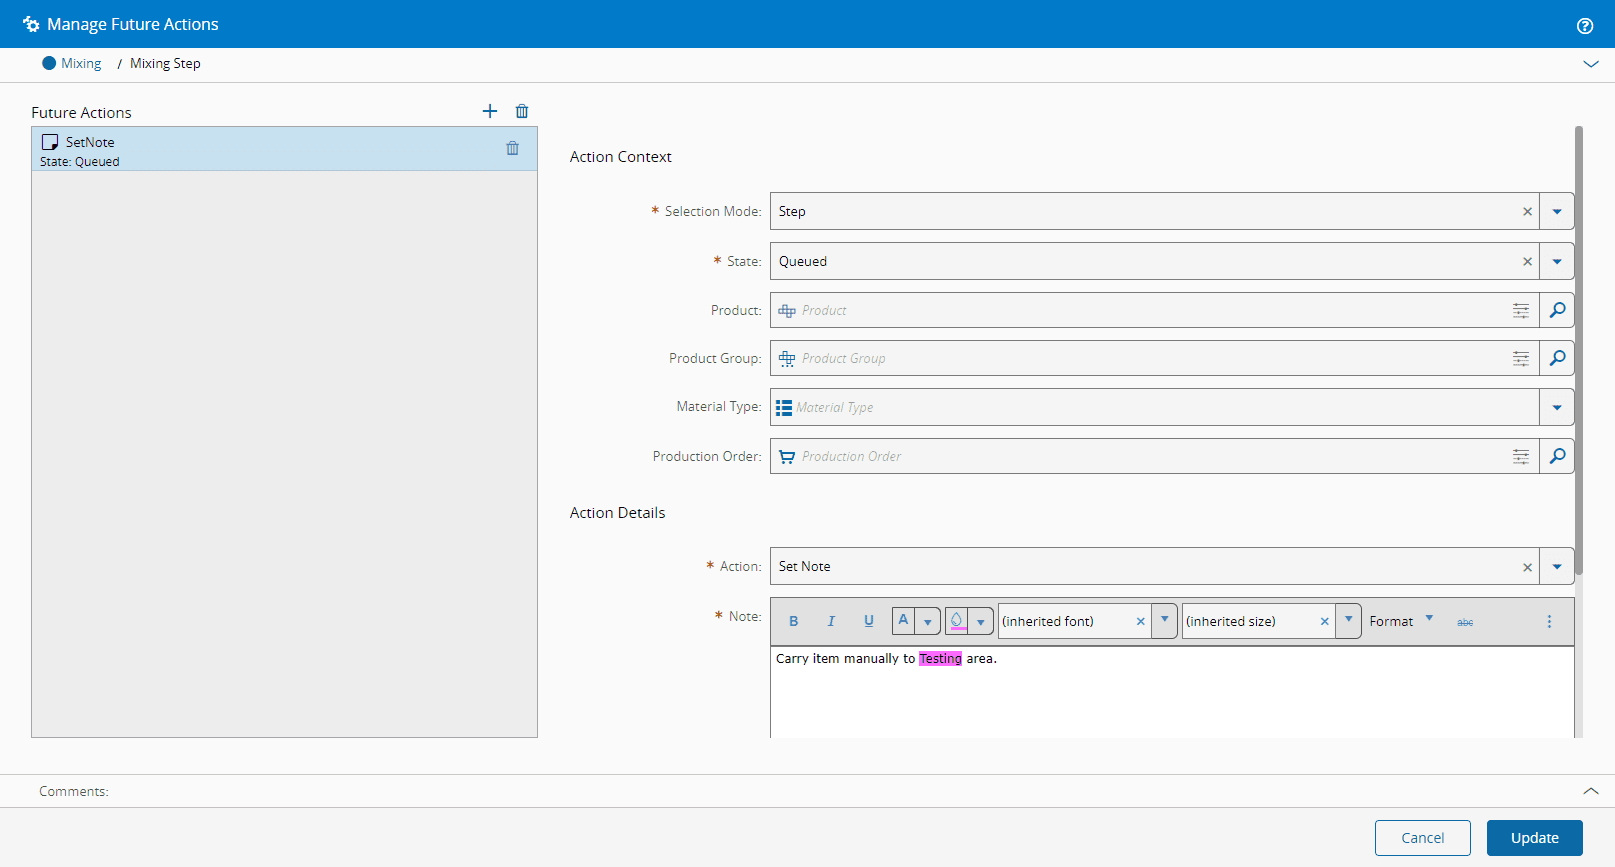Open the note editor overflow menu (three dots)
1615x867 pixels.
1549,622
